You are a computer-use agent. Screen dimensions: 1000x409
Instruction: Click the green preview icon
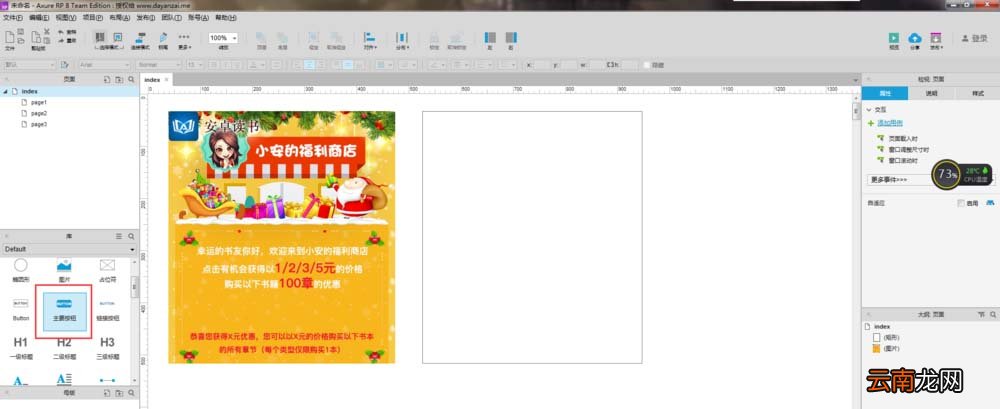pos(894,38)
